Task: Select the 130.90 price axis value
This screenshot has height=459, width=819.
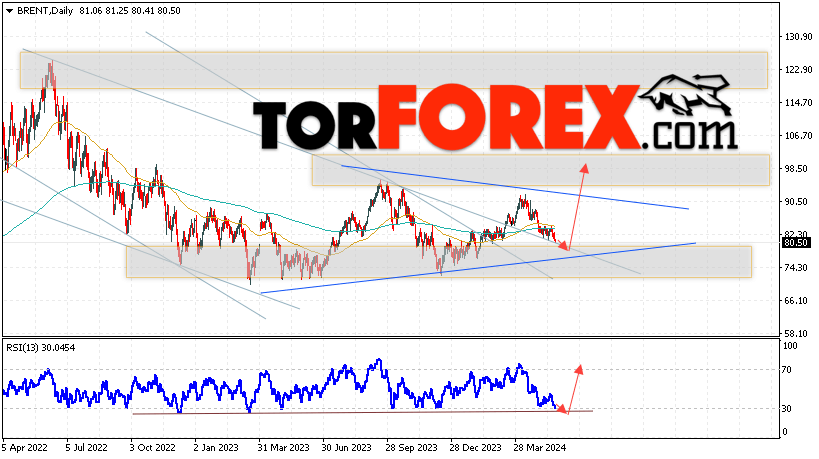Action: coord(798,37)
